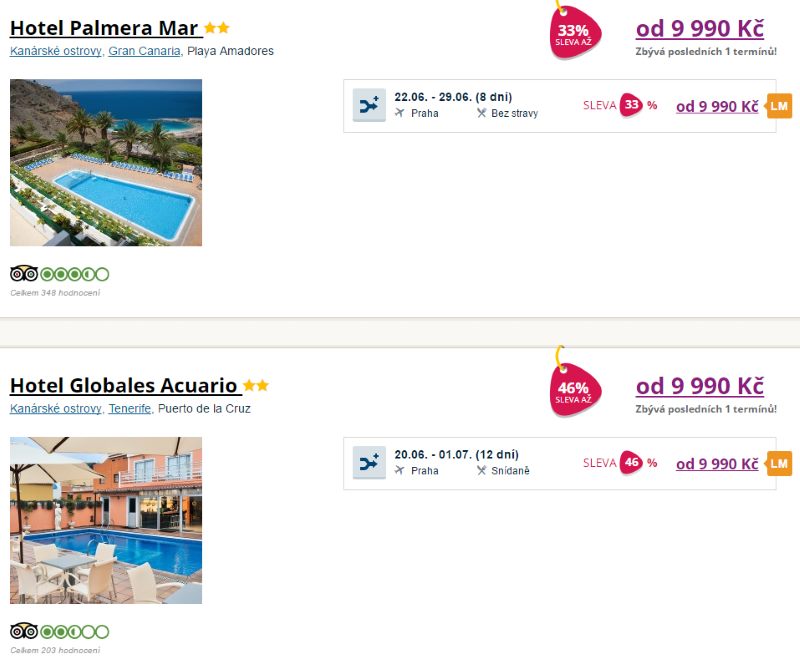Click small 'od 9 990 Kč' price in 20.06. offer row
Image resolution: width=800 pixels, height=660 pixels.
[717, 464]
